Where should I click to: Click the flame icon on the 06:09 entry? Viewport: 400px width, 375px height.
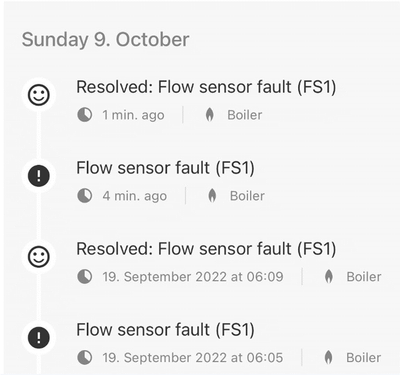(329, 277)
